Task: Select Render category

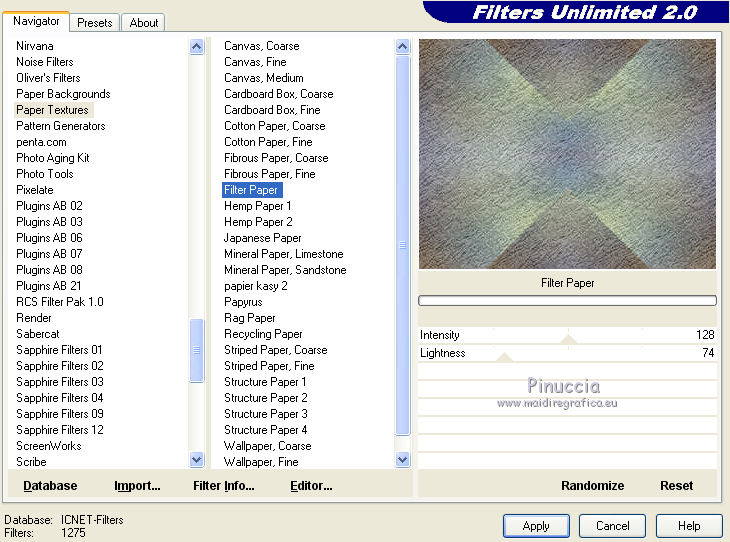Action: tap(34, 318)
